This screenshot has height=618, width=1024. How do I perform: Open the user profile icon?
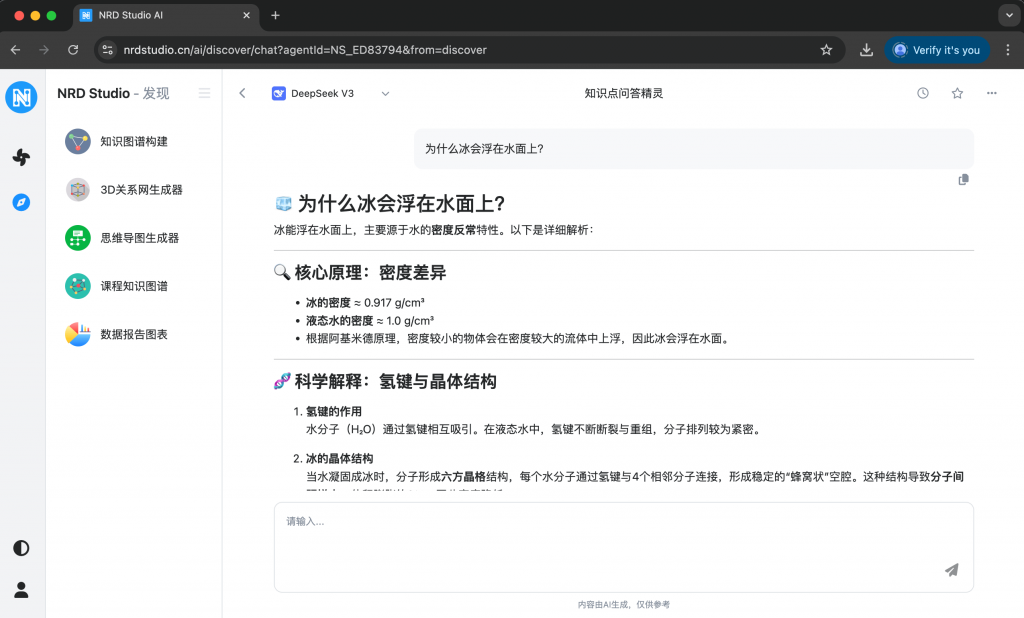21,590
